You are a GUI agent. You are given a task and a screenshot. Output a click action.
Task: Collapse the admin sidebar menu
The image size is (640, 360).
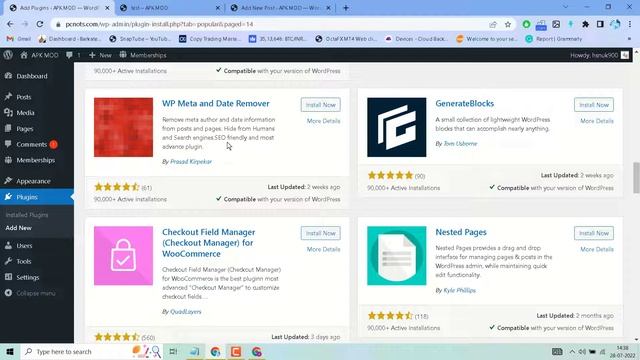click(x=36, y=293)
